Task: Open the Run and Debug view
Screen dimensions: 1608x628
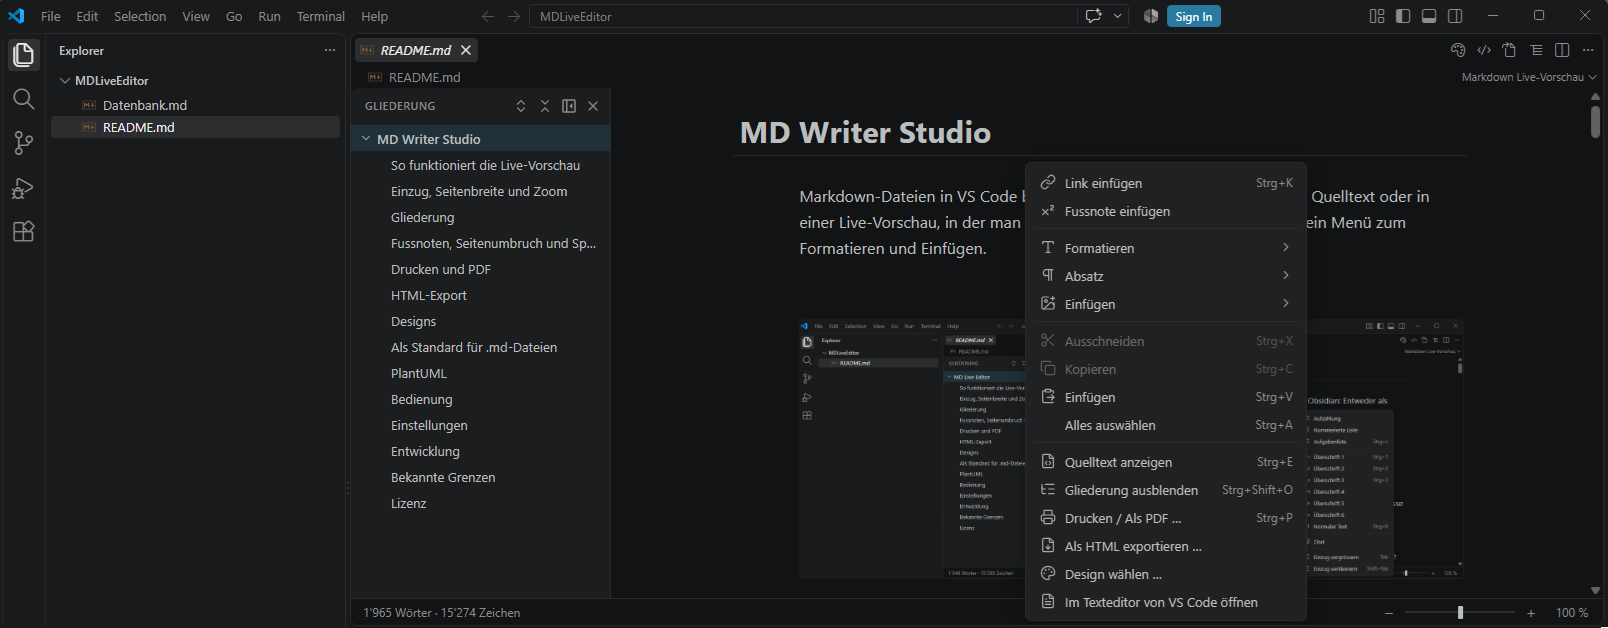Action: (23, 187)
